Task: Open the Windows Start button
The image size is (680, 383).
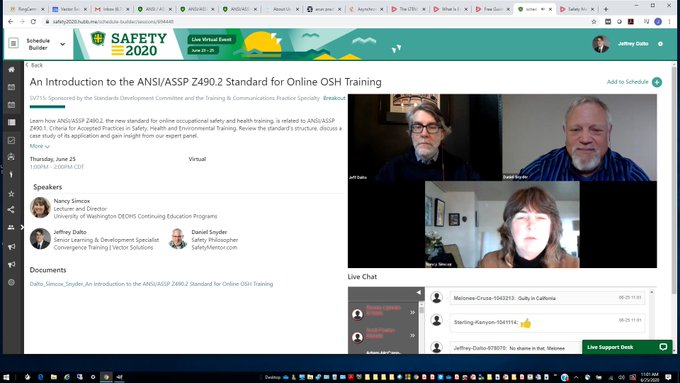Action: (x=6, y=377)
